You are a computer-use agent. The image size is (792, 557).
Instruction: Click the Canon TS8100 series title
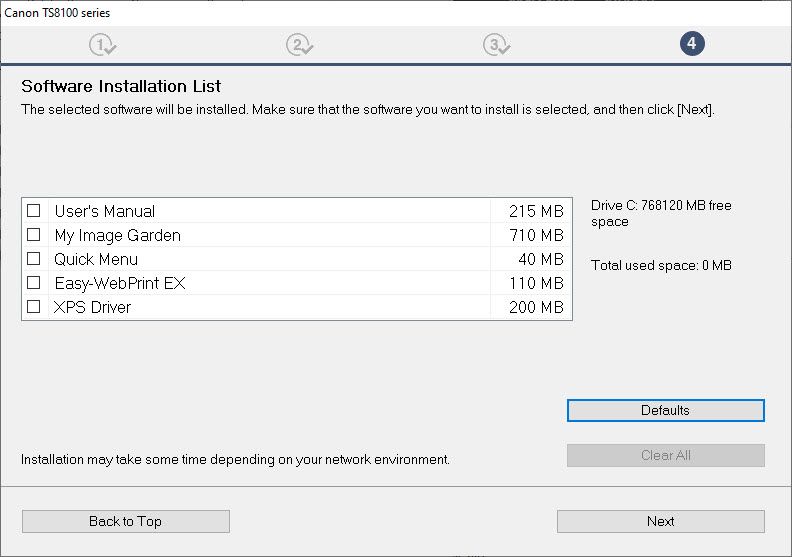point(57,13)
